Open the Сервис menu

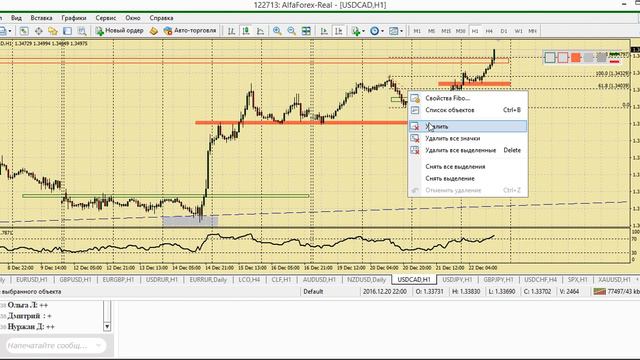(106, 18)
